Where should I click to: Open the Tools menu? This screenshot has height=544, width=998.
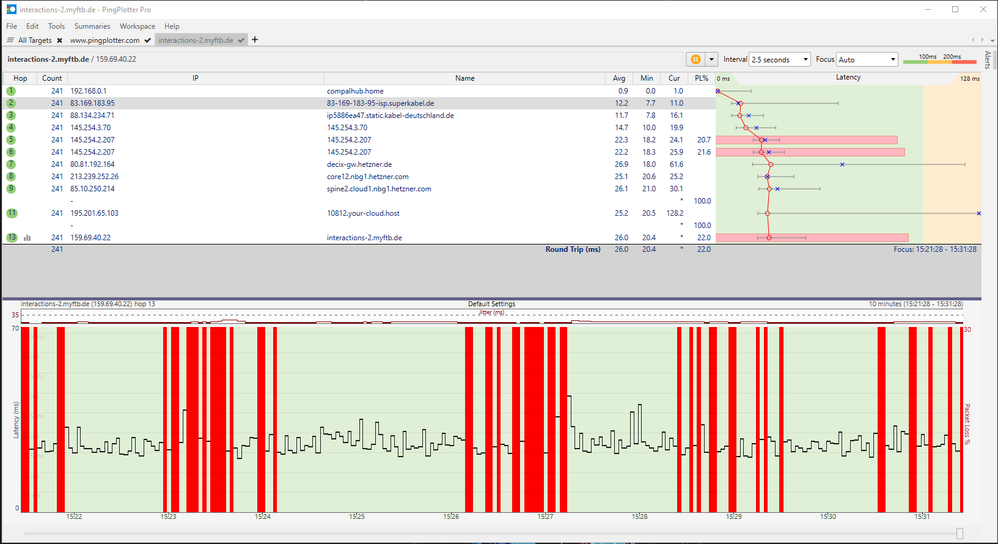pyautogui.click(x=57, y=26)
